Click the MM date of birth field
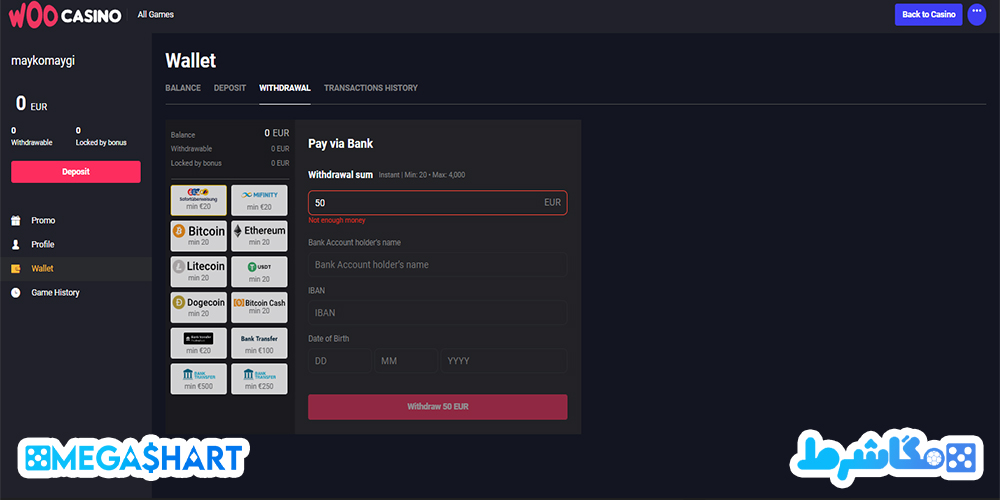1000x500 pixels. 406,361
